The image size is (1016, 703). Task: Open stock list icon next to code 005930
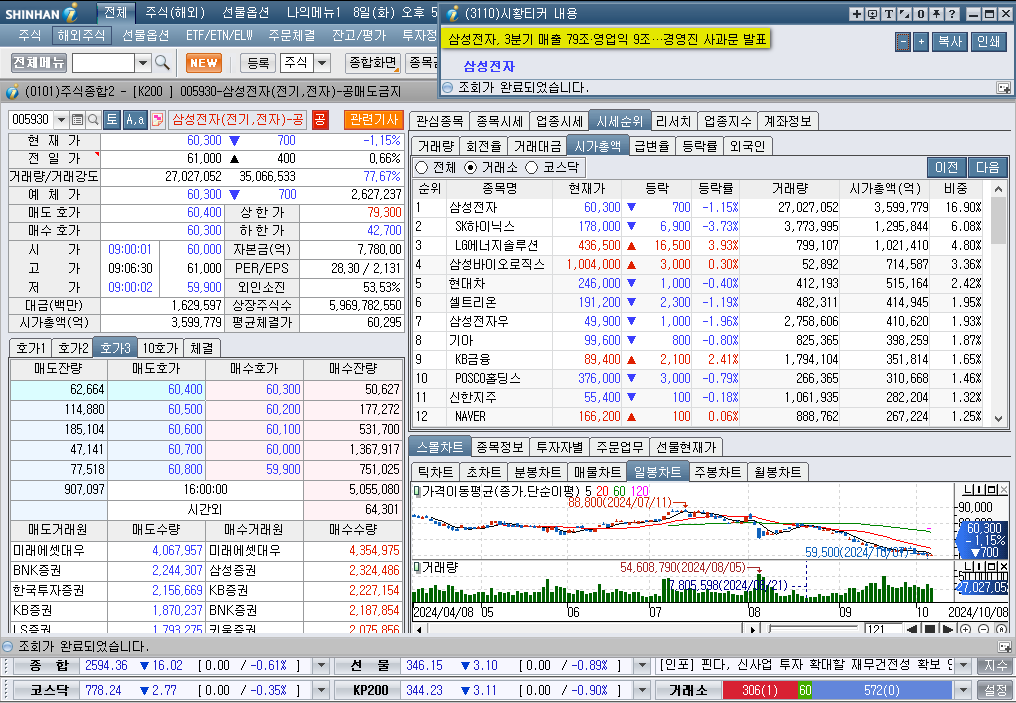click(x=77, y=119)
